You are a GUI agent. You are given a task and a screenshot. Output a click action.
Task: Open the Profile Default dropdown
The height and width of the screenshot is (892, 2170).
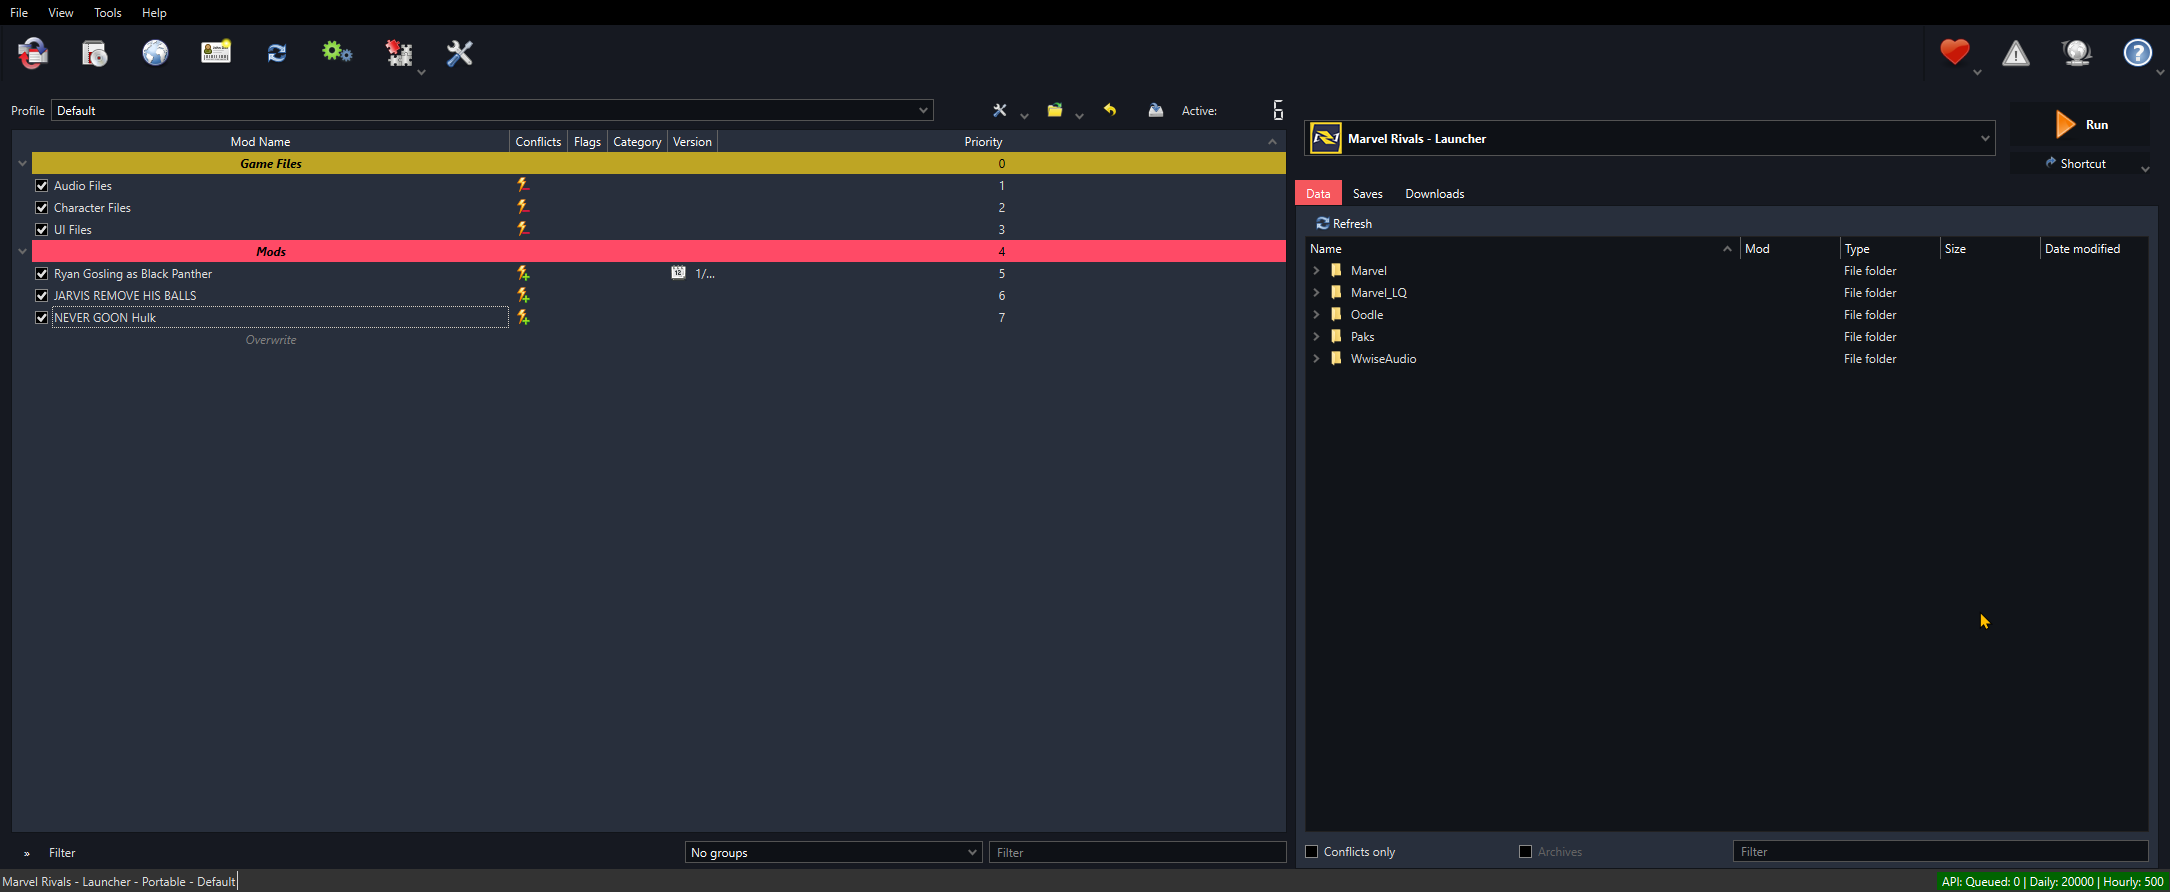click(x=492, y=110)
